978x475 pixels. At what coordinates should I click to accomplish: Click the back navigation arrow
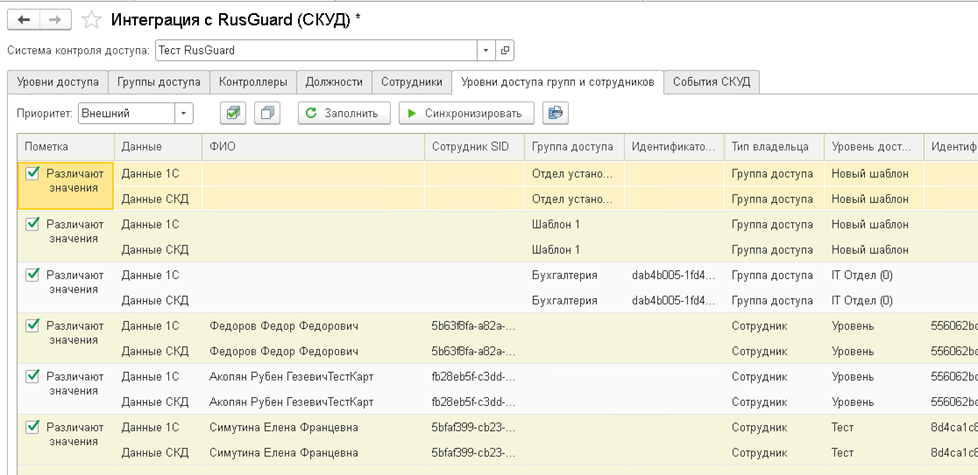point(24,19)
